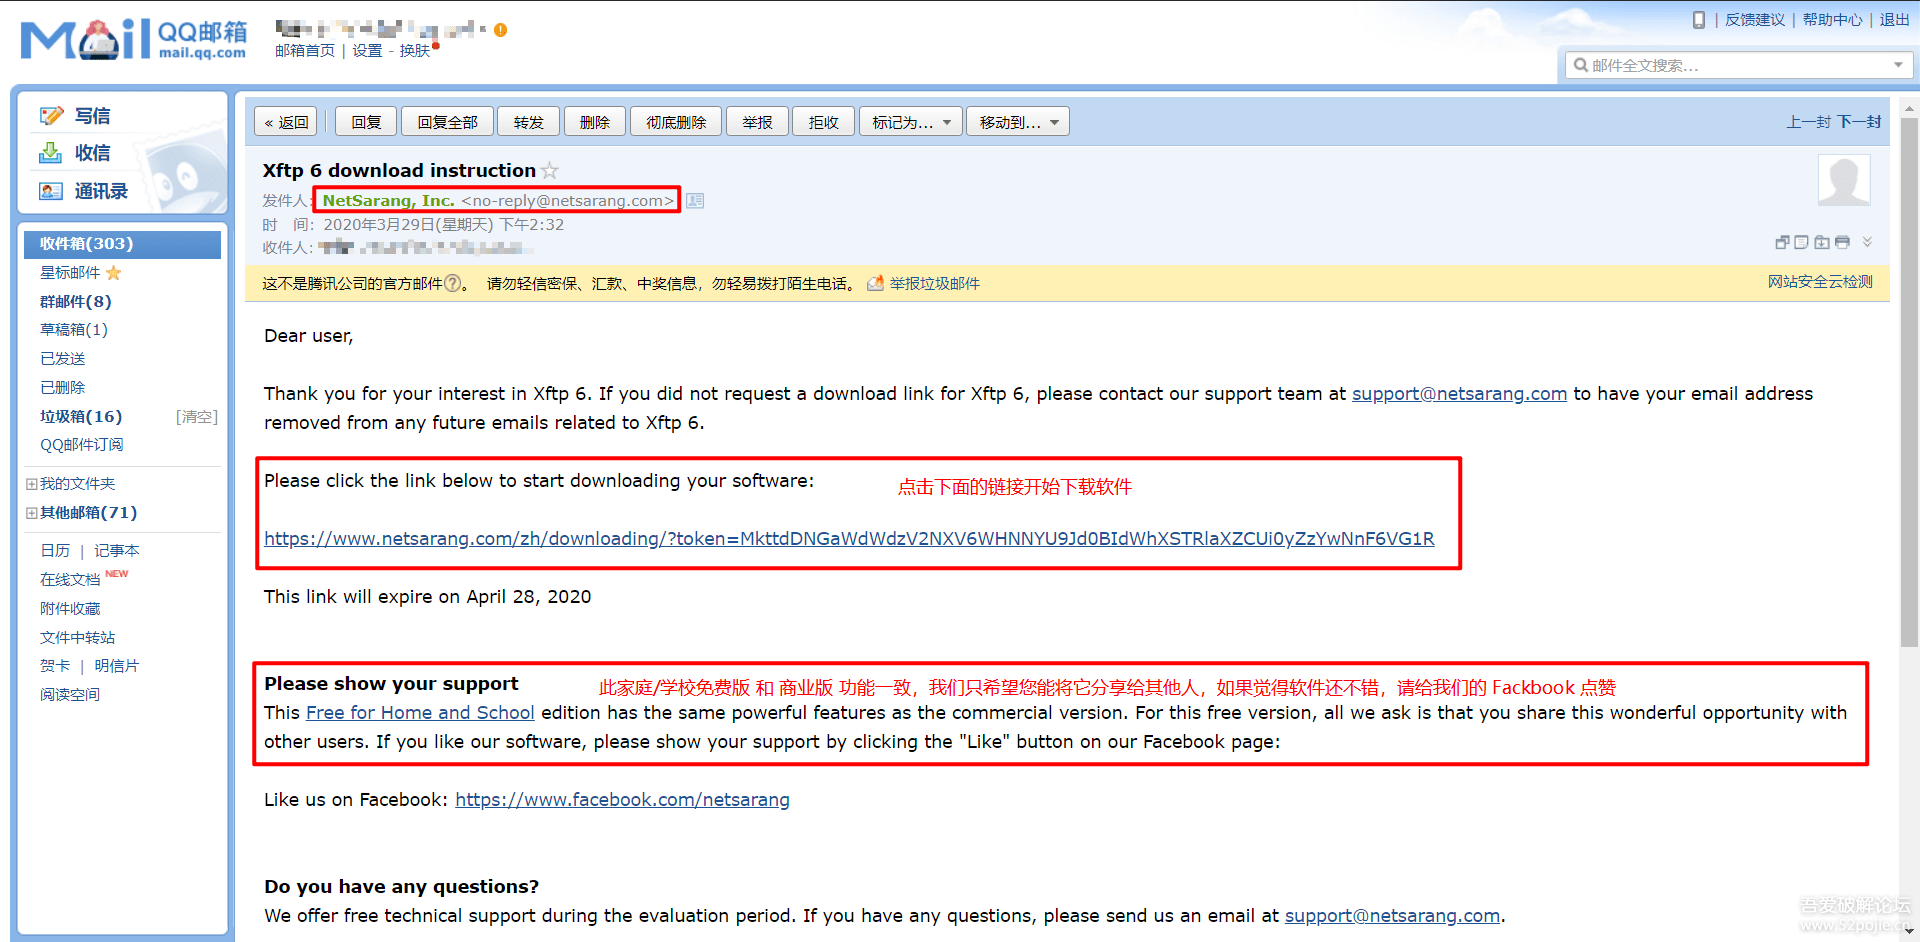Open 收件箱(303) inbox folder
Viewport: 1920px width, 942px height.
122,244
